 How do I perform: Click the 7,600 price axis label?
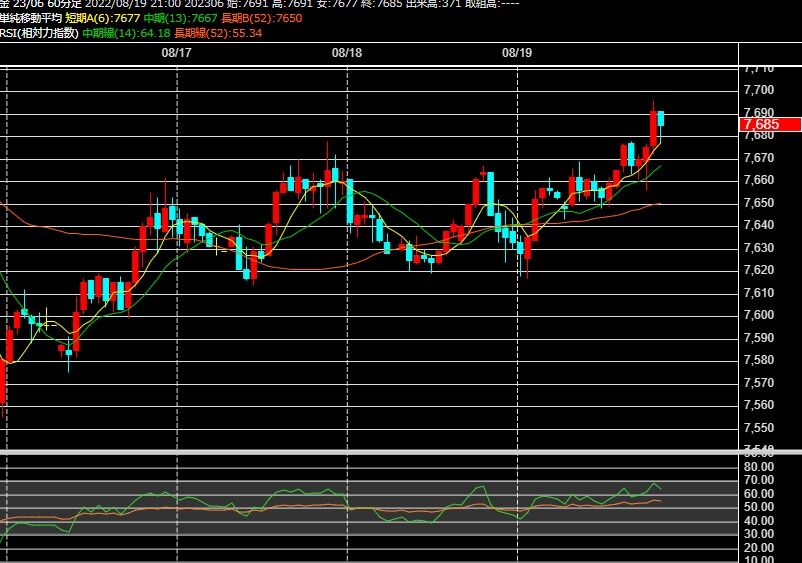click(x=759, y=315)
